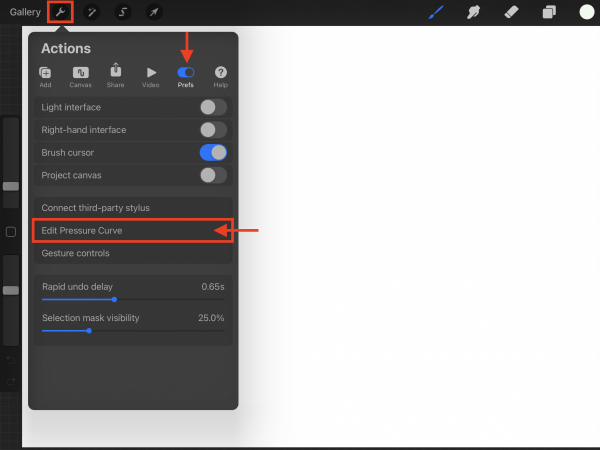Open the Layers panel
The height and width of the screenshot is (450, 600).
549,12
